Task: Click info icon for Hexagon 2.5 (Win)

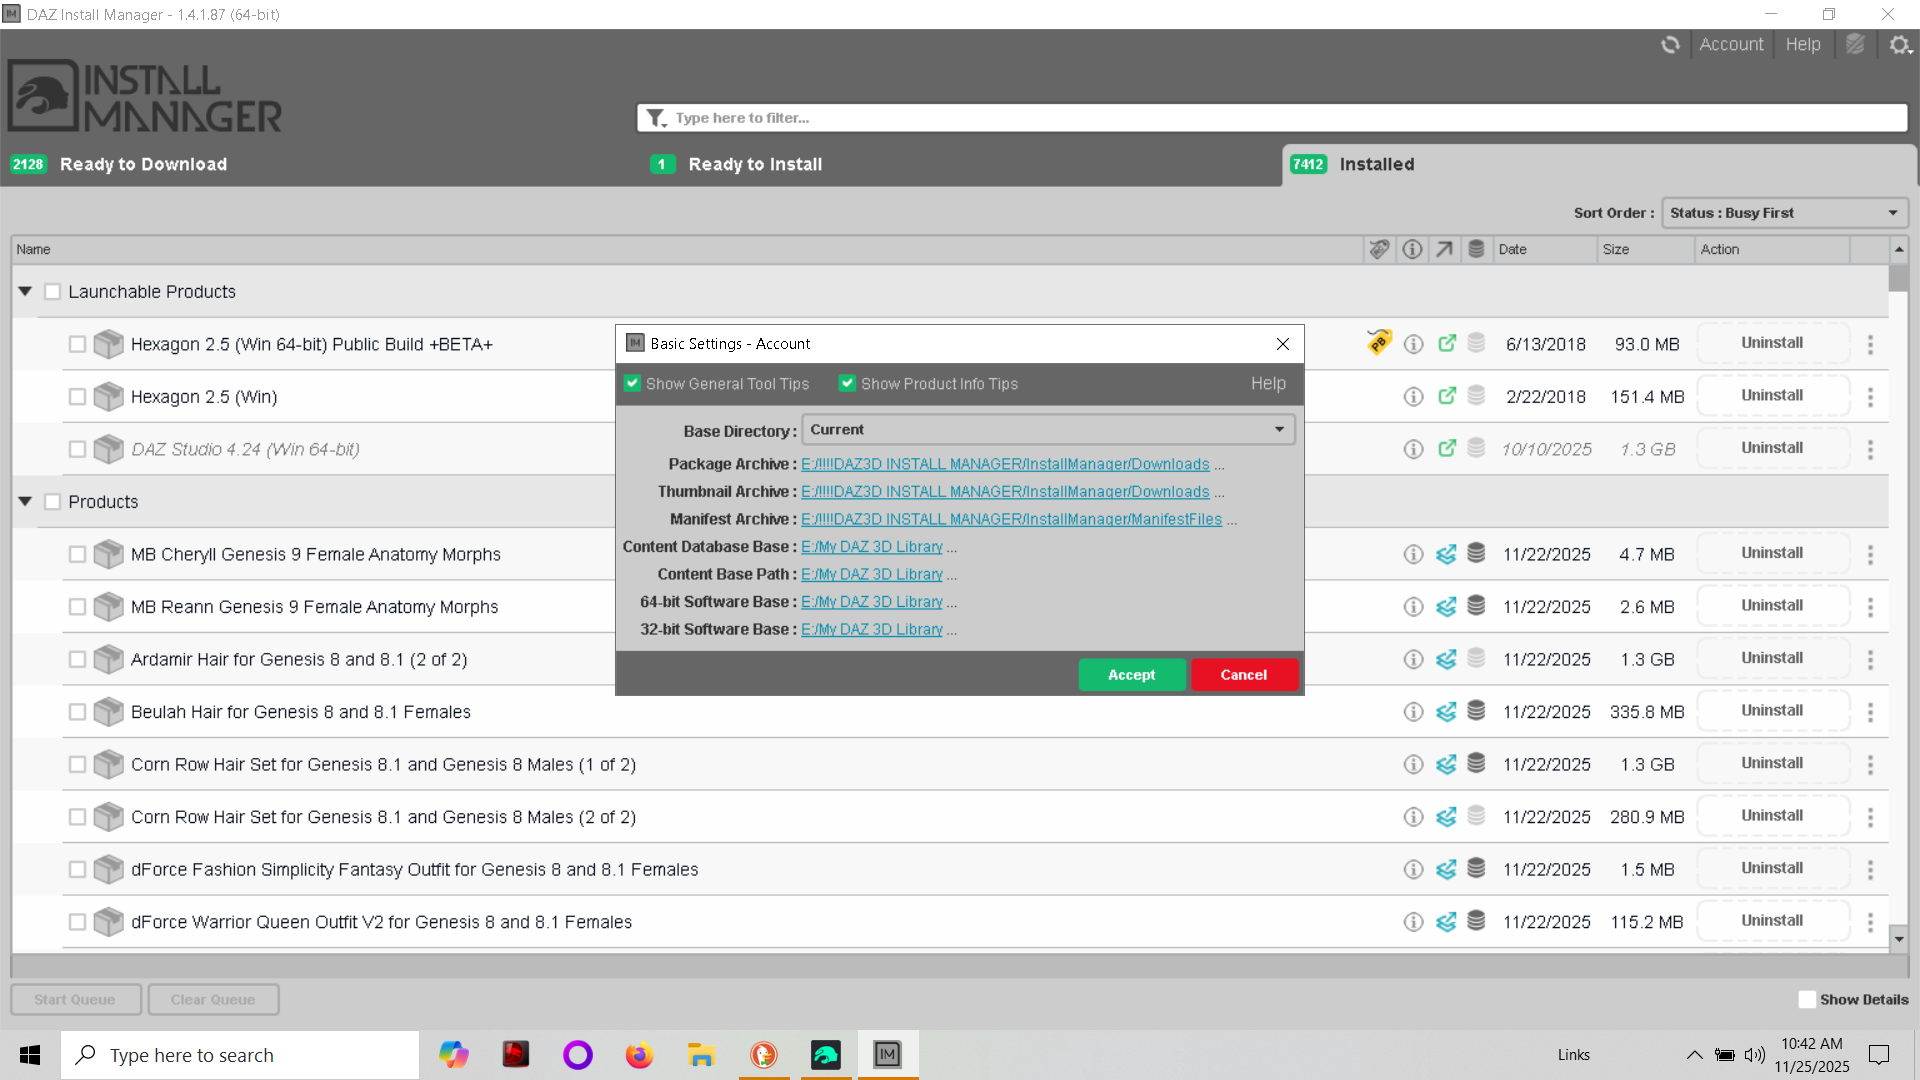Action: point(1413,397)
